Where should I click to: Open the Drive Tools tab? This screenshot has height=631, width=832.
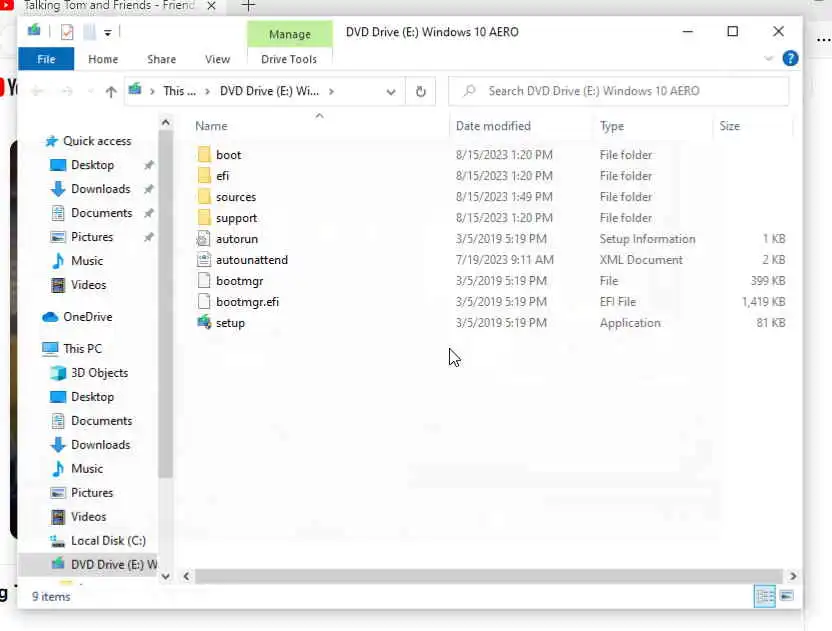(289, 59)
